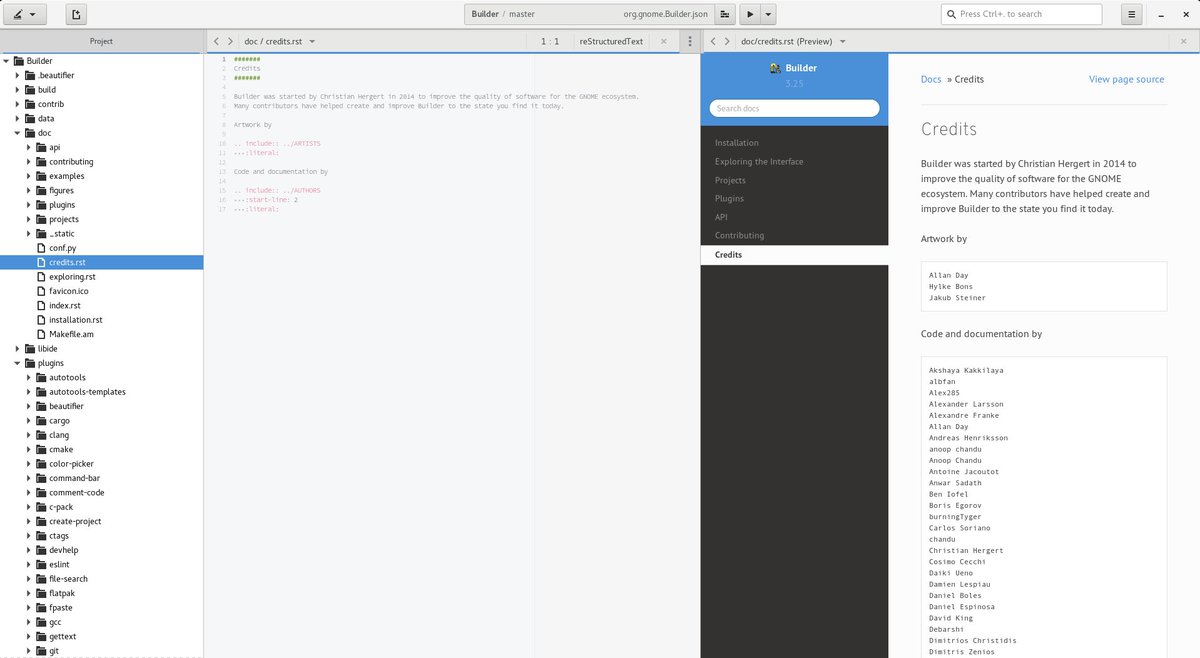The width and height of the screenshot is (1200, 658).
Task: Click the clang folder icon
Action: [x=41, y=435]
